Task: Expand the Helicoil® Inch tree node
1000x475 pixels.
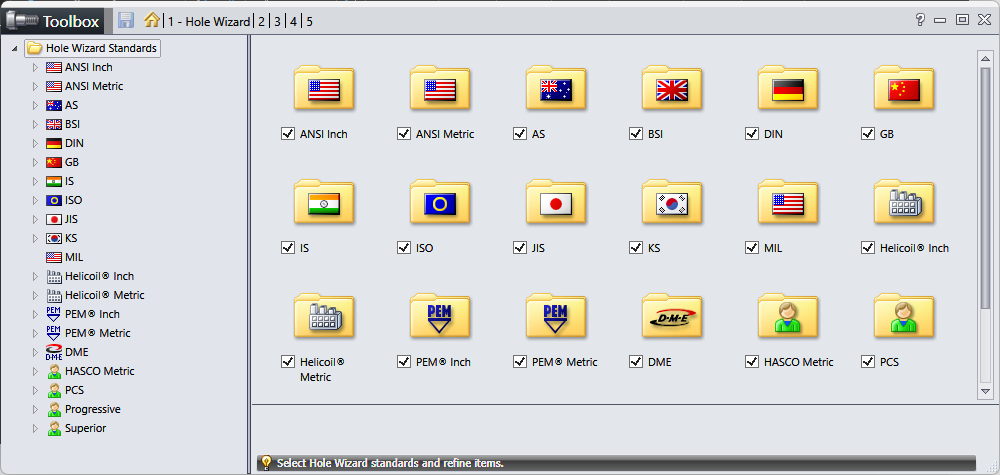Action: coord(36,276)
